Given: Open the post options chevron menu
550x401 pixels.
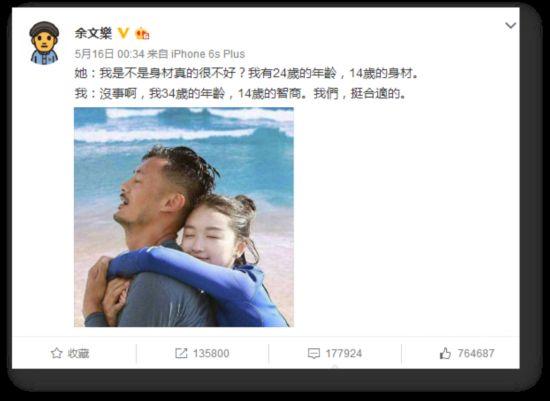Looking at the screenshot, I should [510, 26].
